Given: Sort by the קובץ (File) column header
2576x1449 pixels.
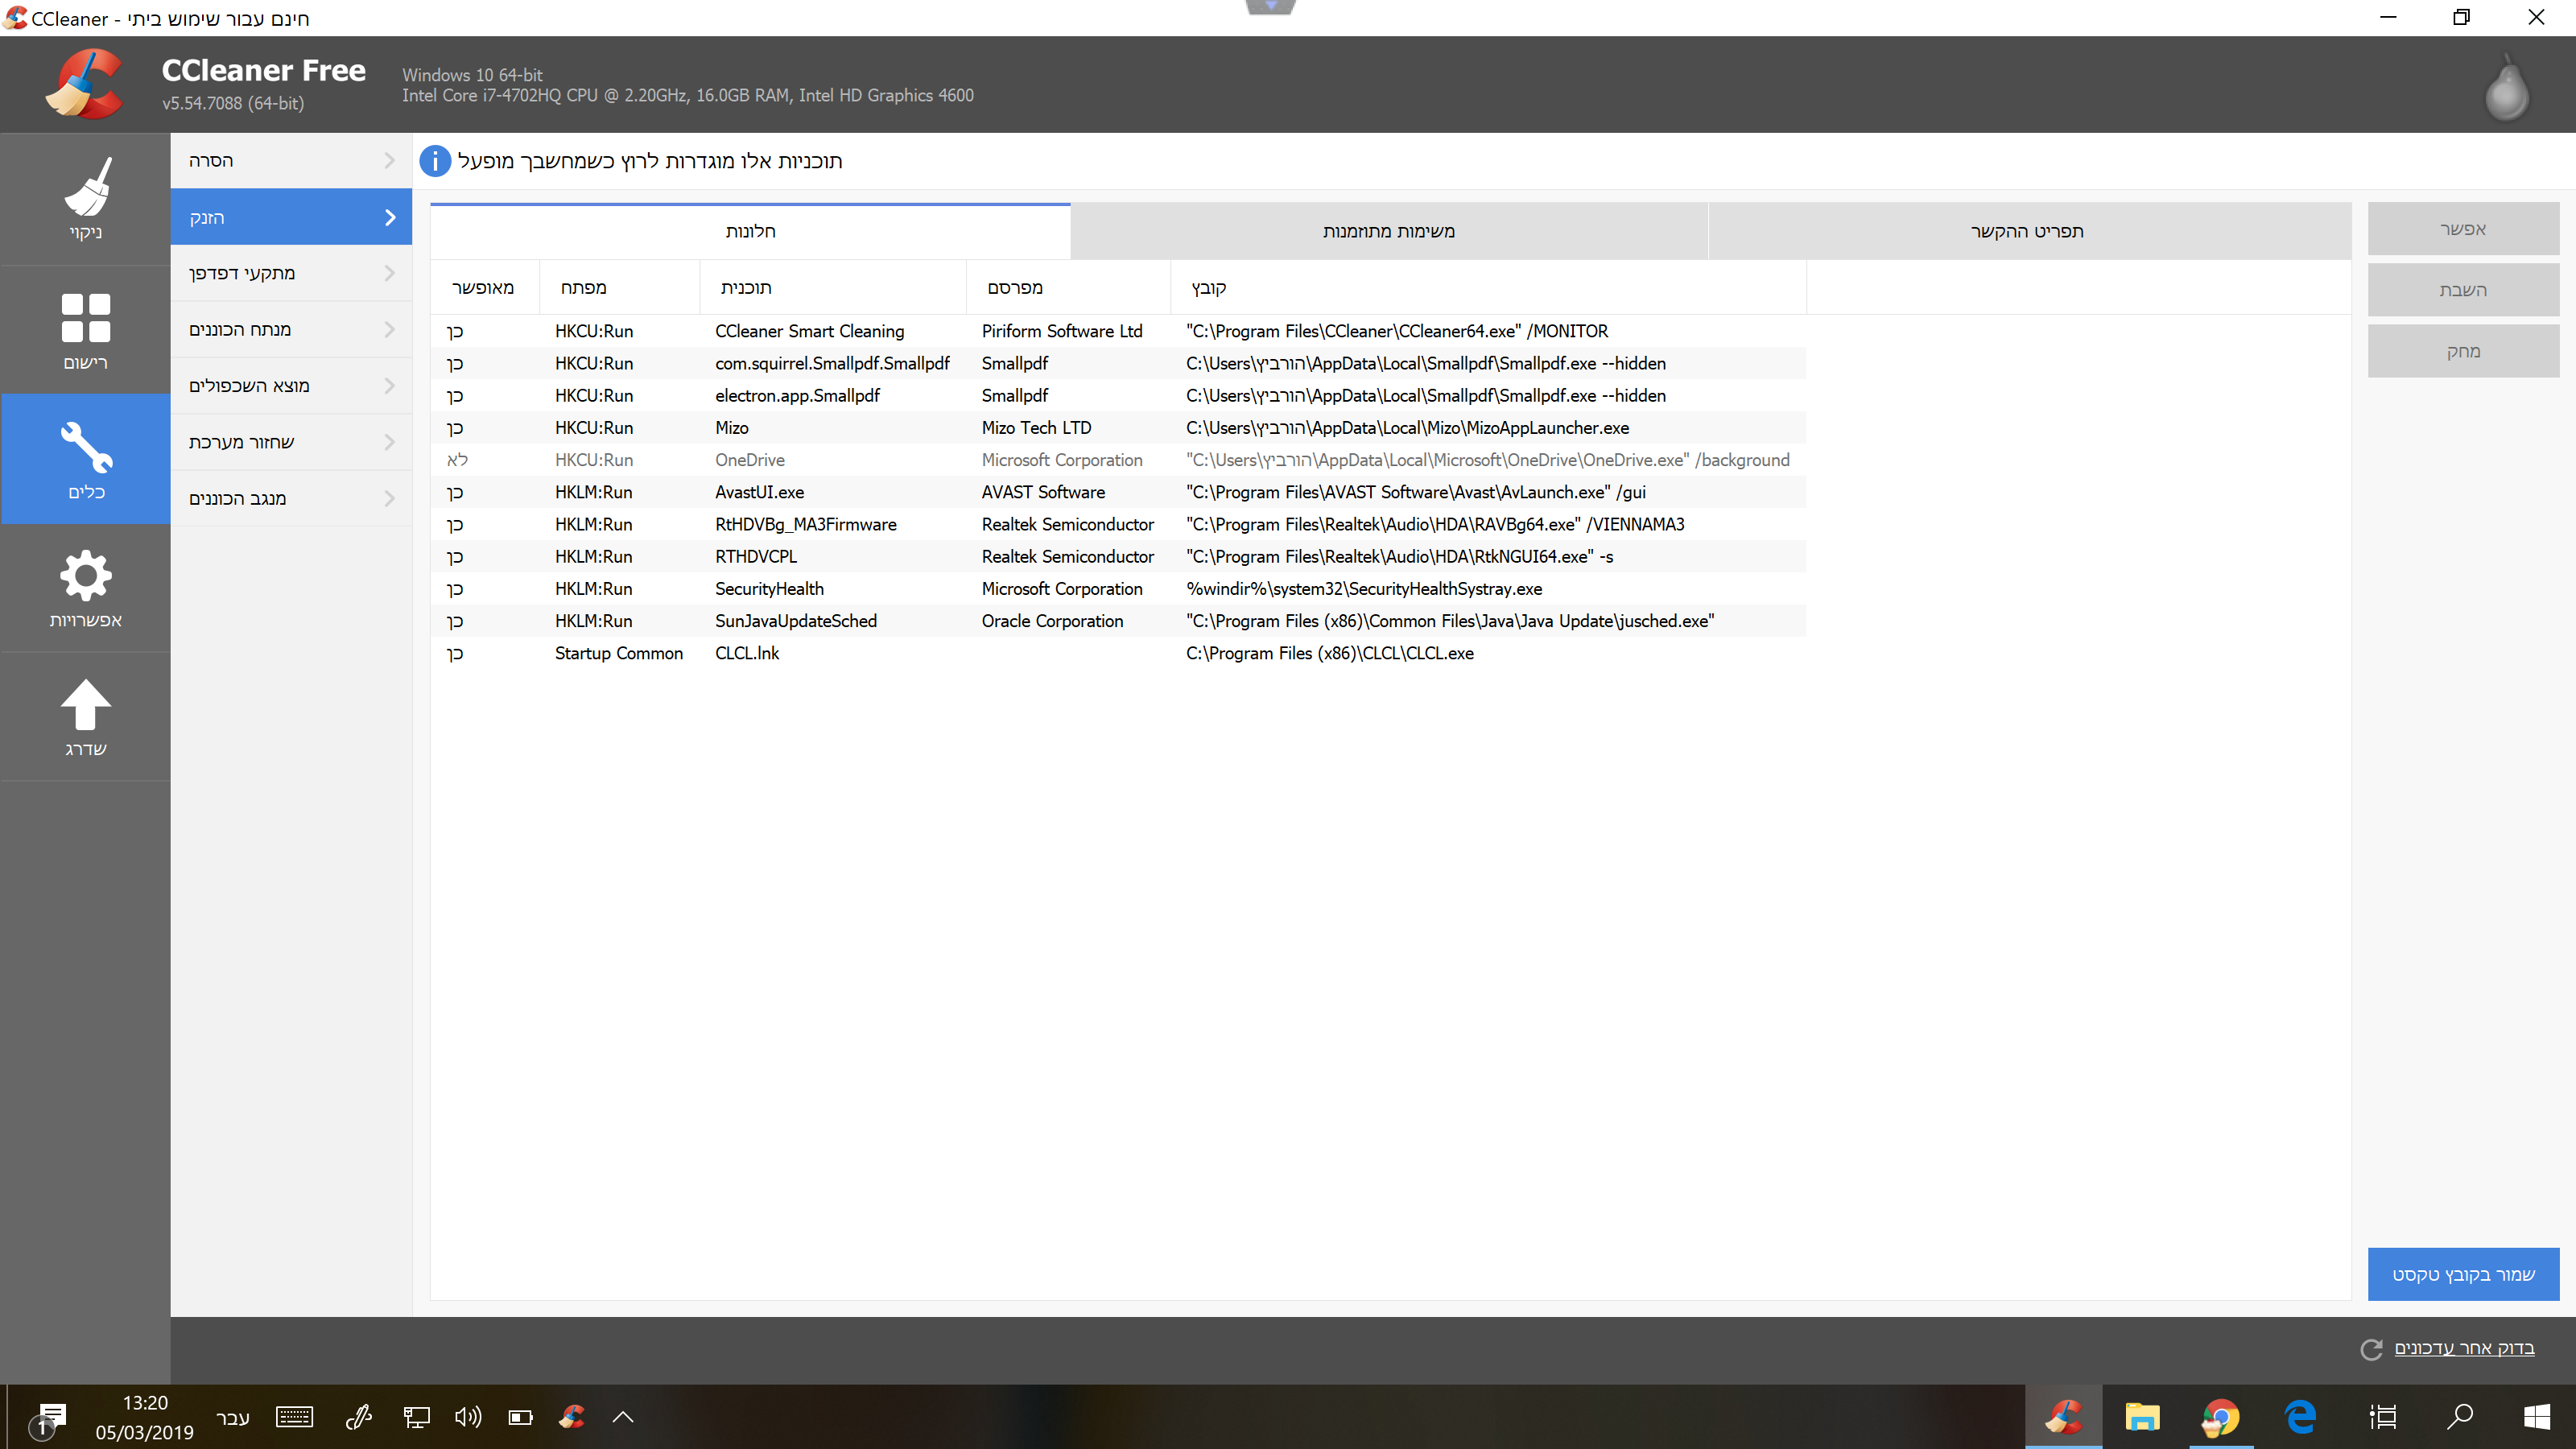Looking at the screenshot, I should [1488, 288].
